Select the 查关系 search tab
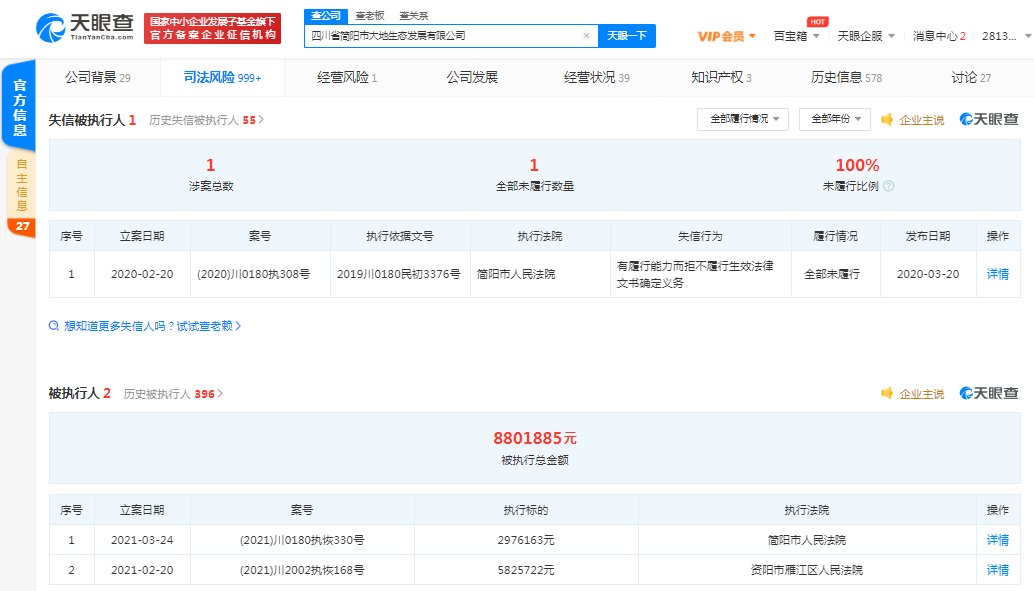The height and width of the screenshot is (591, 1034). 413,15
